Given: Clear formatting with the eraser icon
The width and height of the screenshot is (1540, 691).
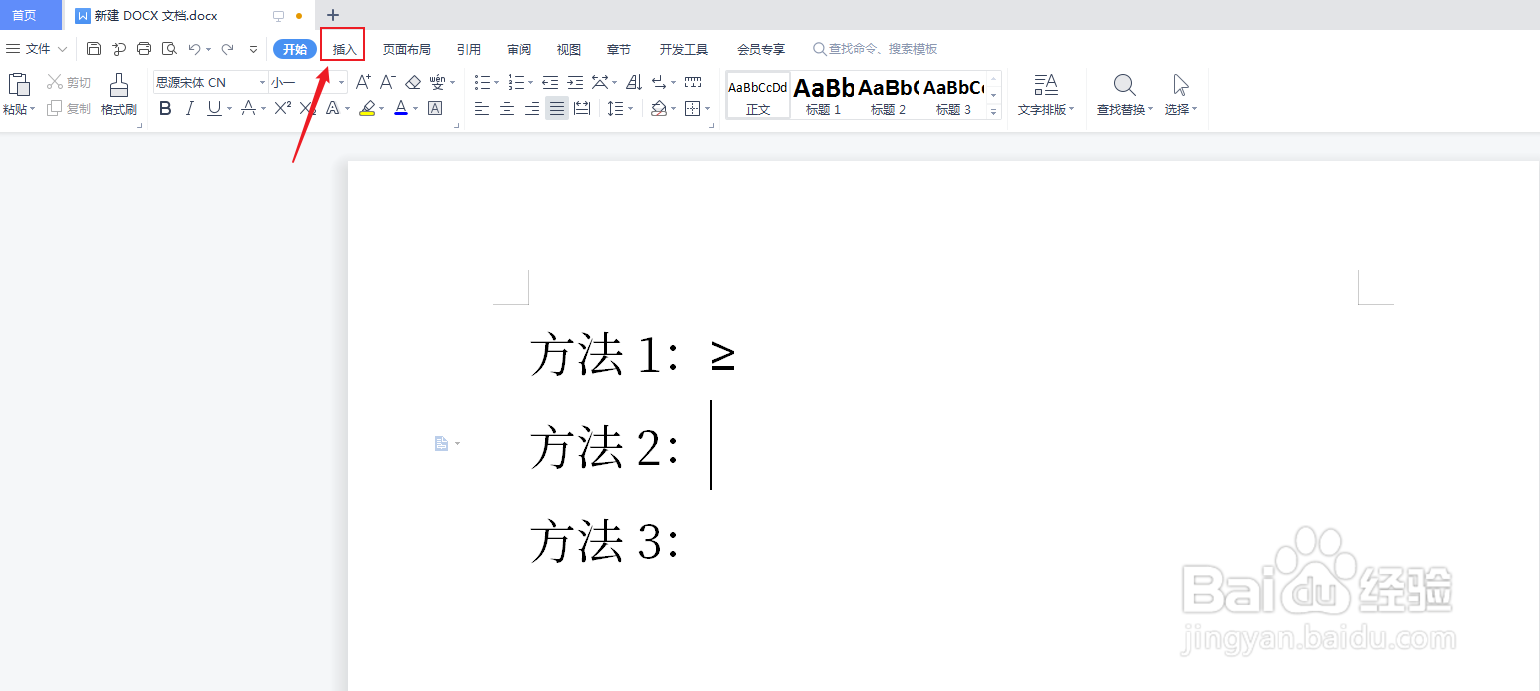Looking at the screenshot, I should tap(412, 82).
